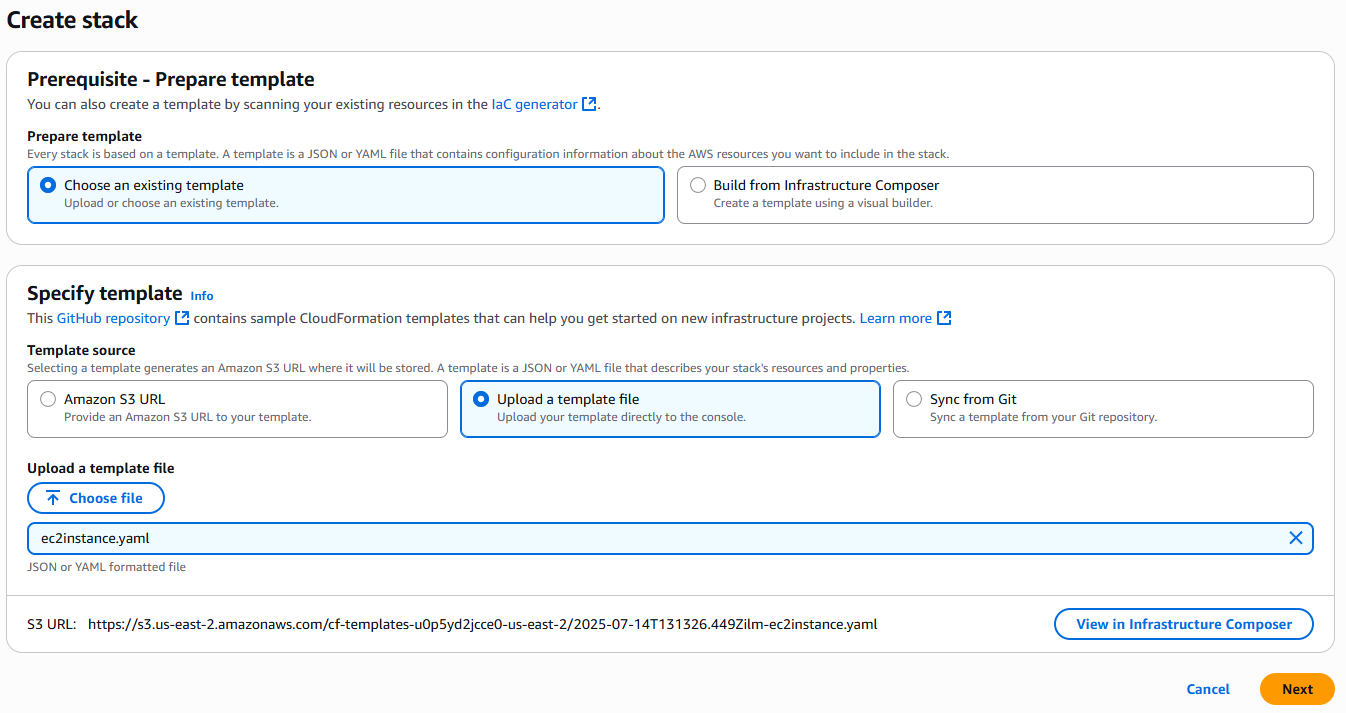Click external link icon after Learn more

click(944, 318)
